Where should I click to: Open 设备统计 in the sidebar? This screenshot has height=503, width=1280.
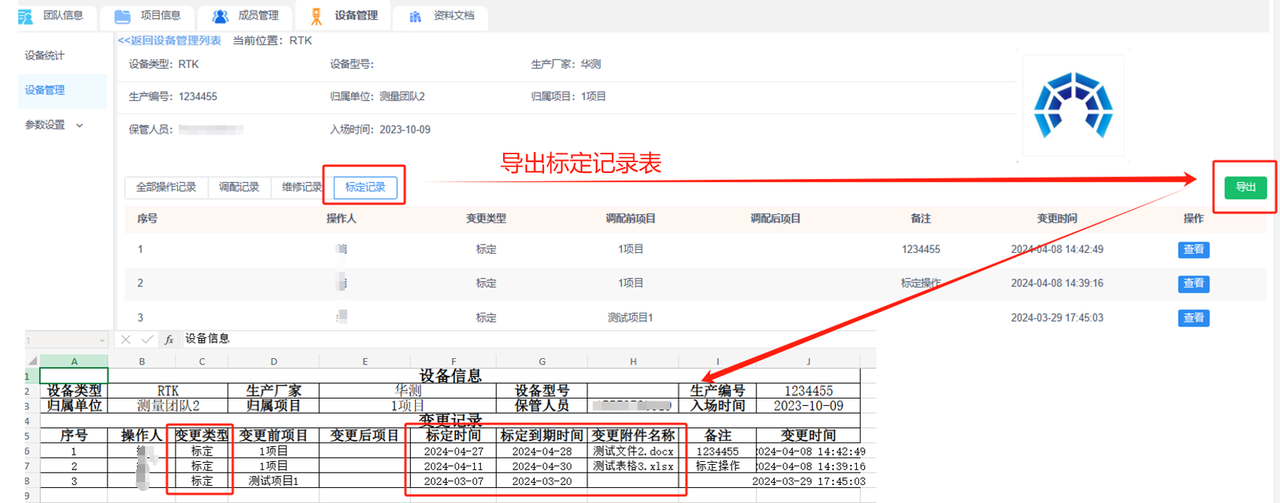[x=45, y=55]
